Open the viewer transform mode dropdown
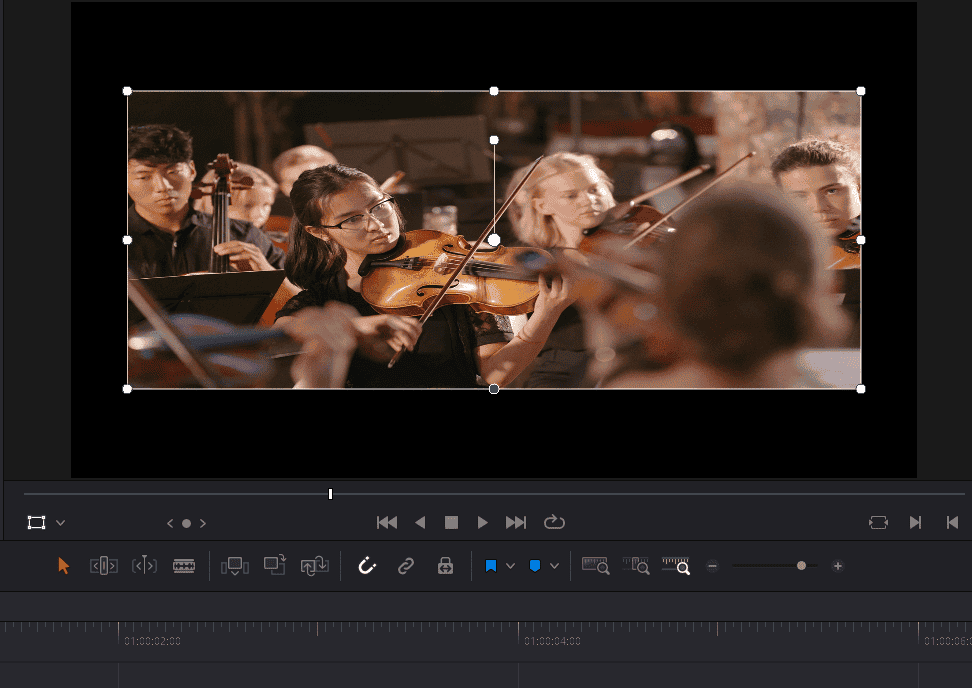The height and width of the screenshot is (688, 972). (x=58, y=522)
